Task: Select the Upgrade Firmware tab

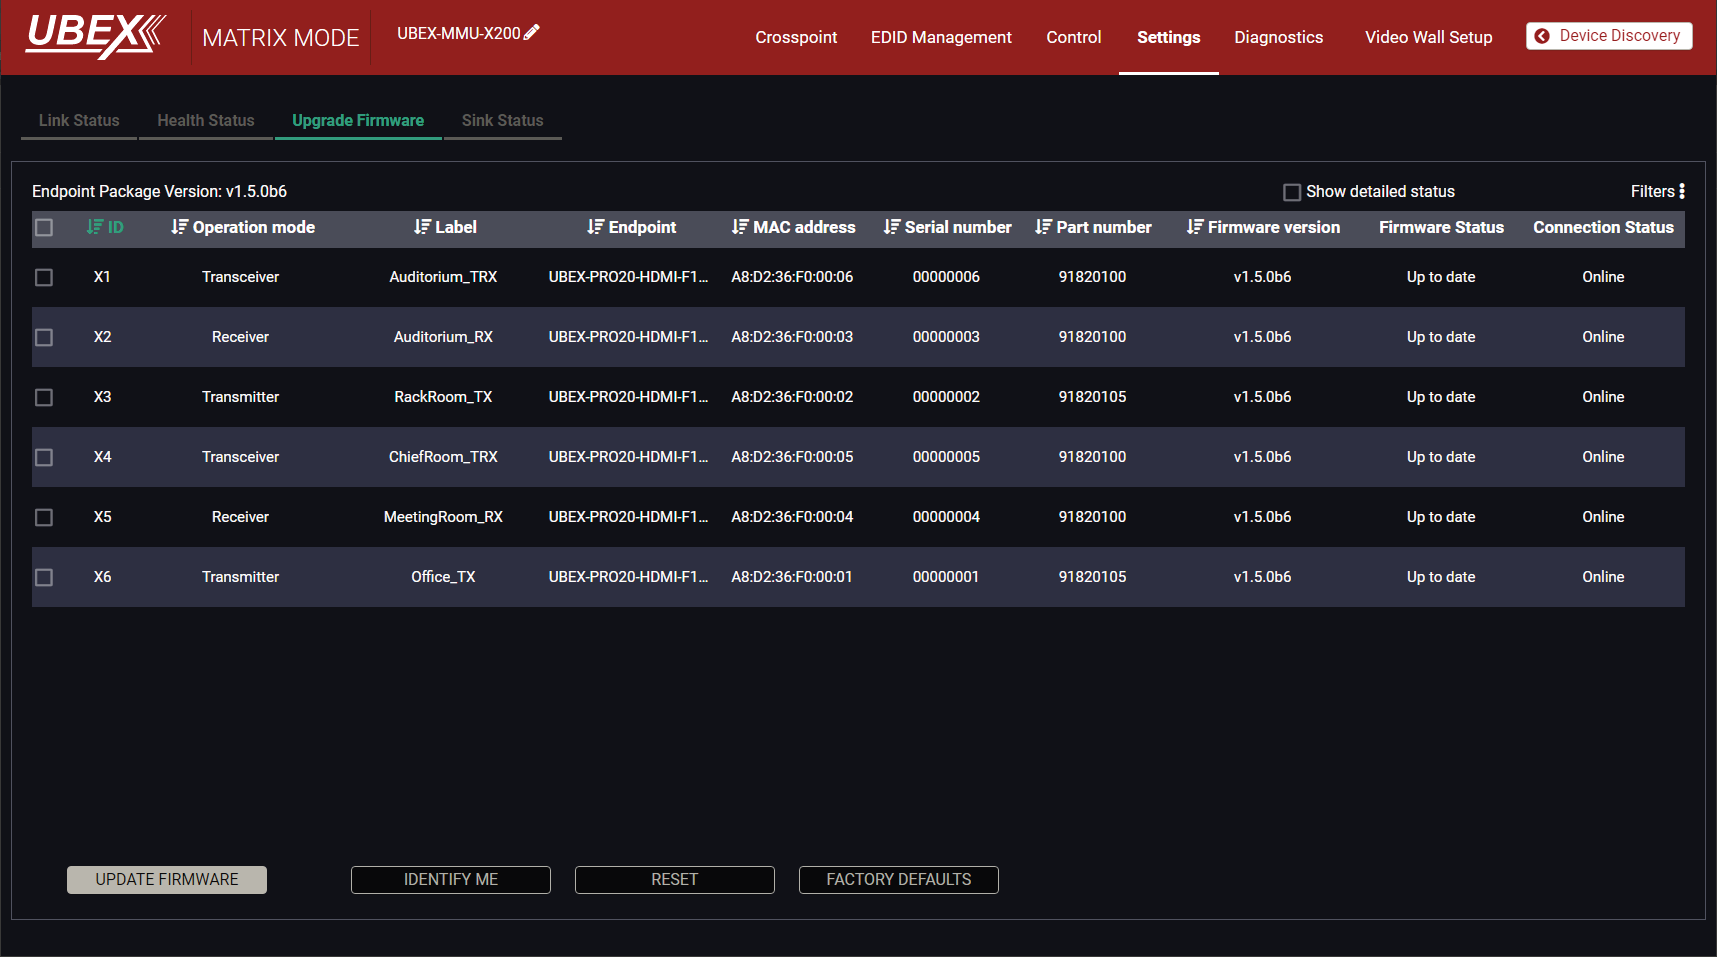Action: pyautogui.click(x=358, y=120)
